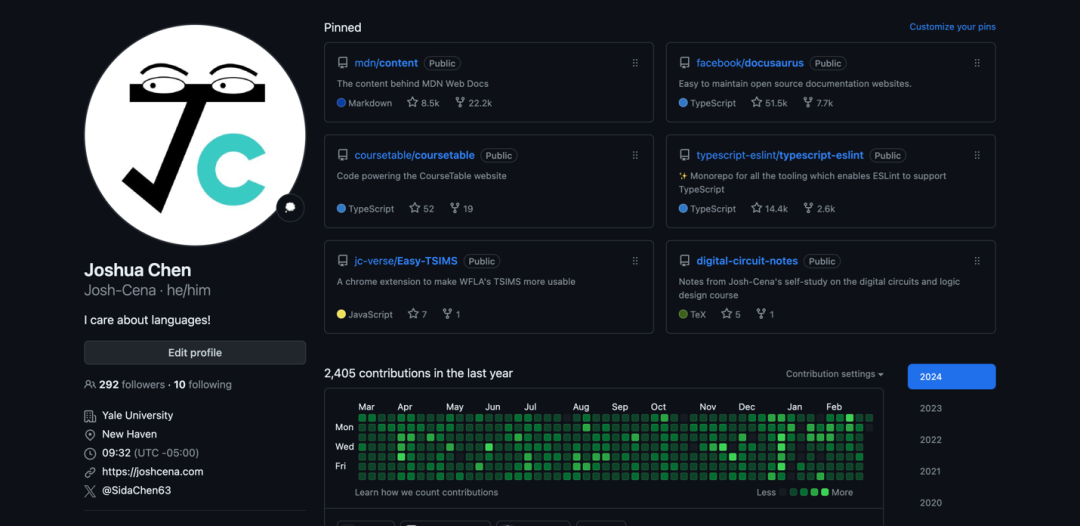Click the Josh-Cena · he/him username text

pyautogui.click(x=147, y=291)
